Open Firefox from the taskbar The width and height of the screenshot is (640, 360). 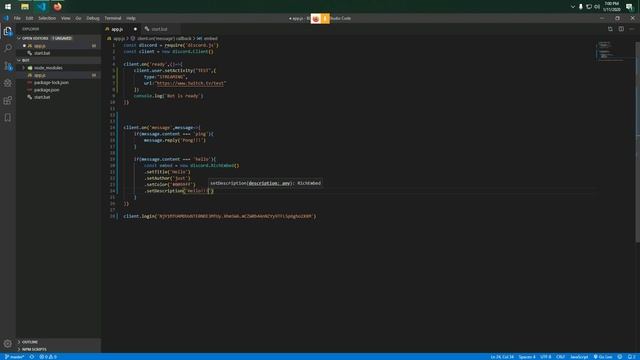[58, 7]
